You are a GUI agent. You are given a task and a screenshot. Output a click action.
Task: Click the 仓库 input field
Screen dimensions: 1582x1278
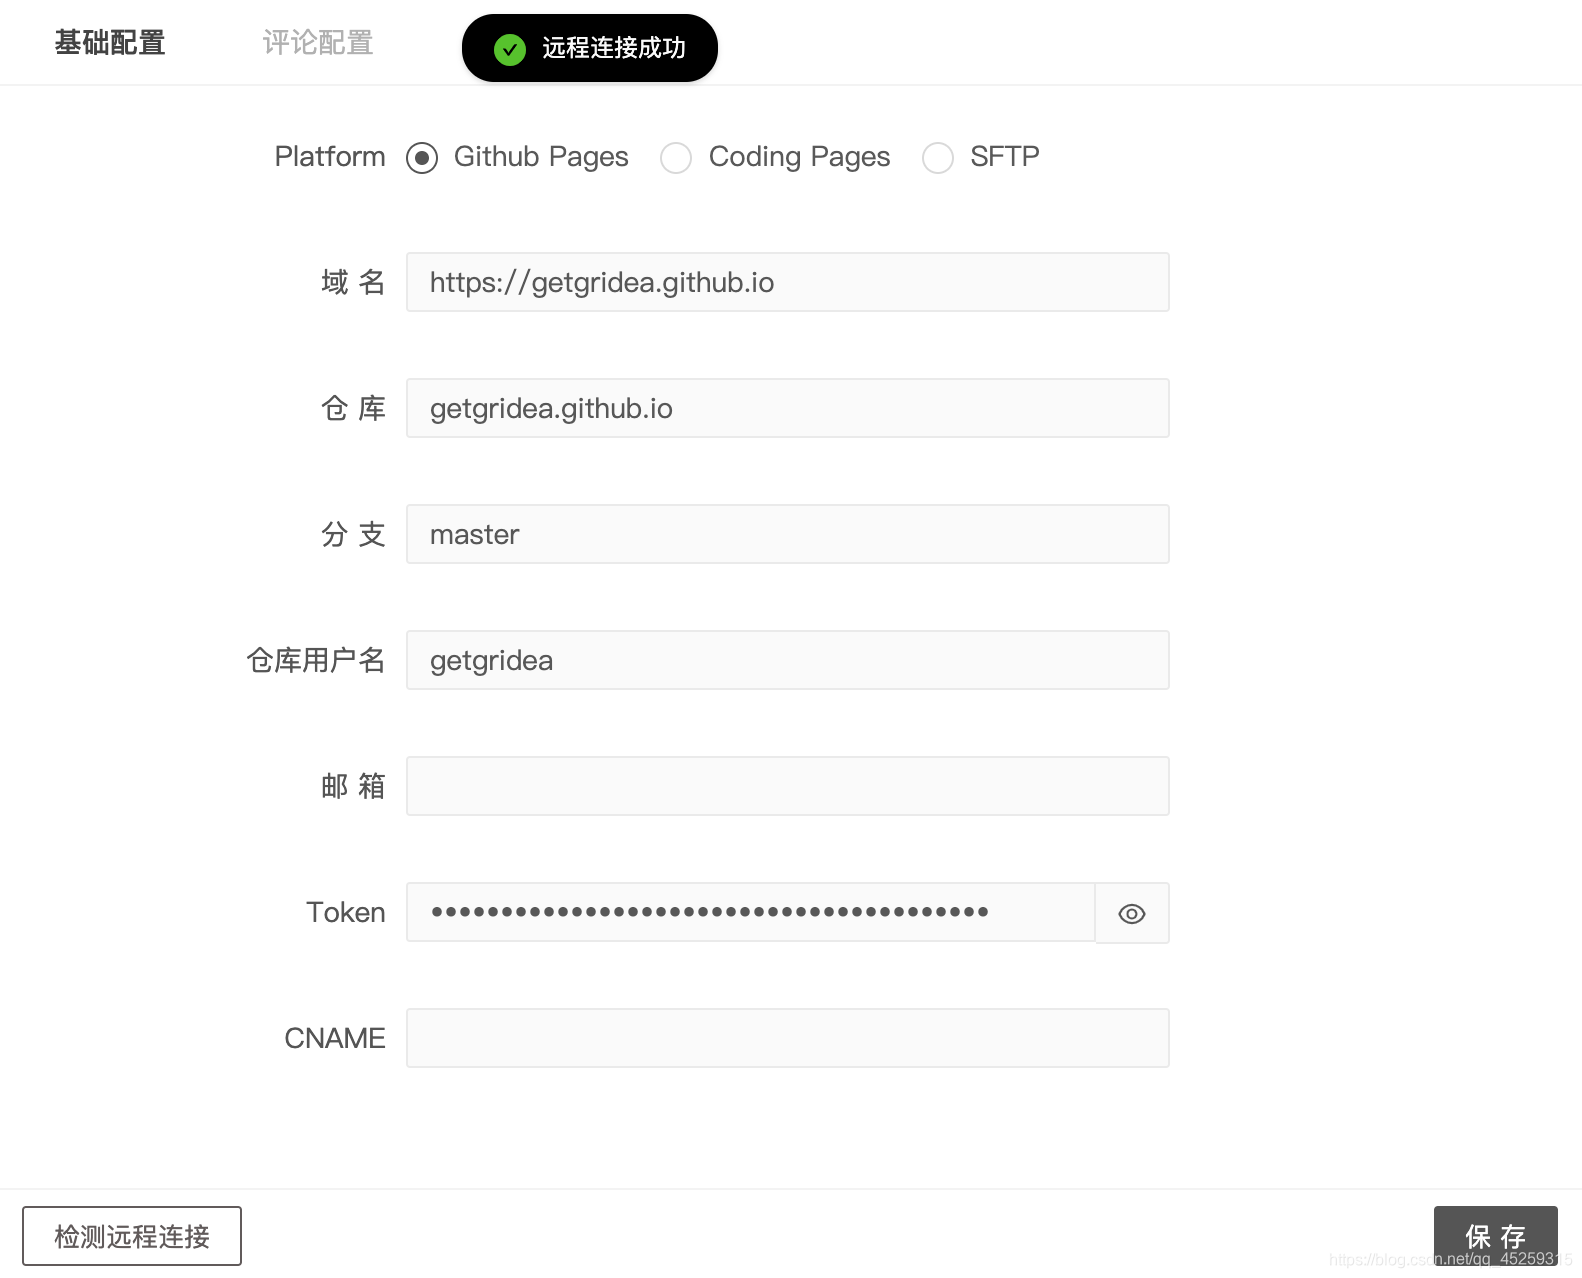[x=787, y=408]
